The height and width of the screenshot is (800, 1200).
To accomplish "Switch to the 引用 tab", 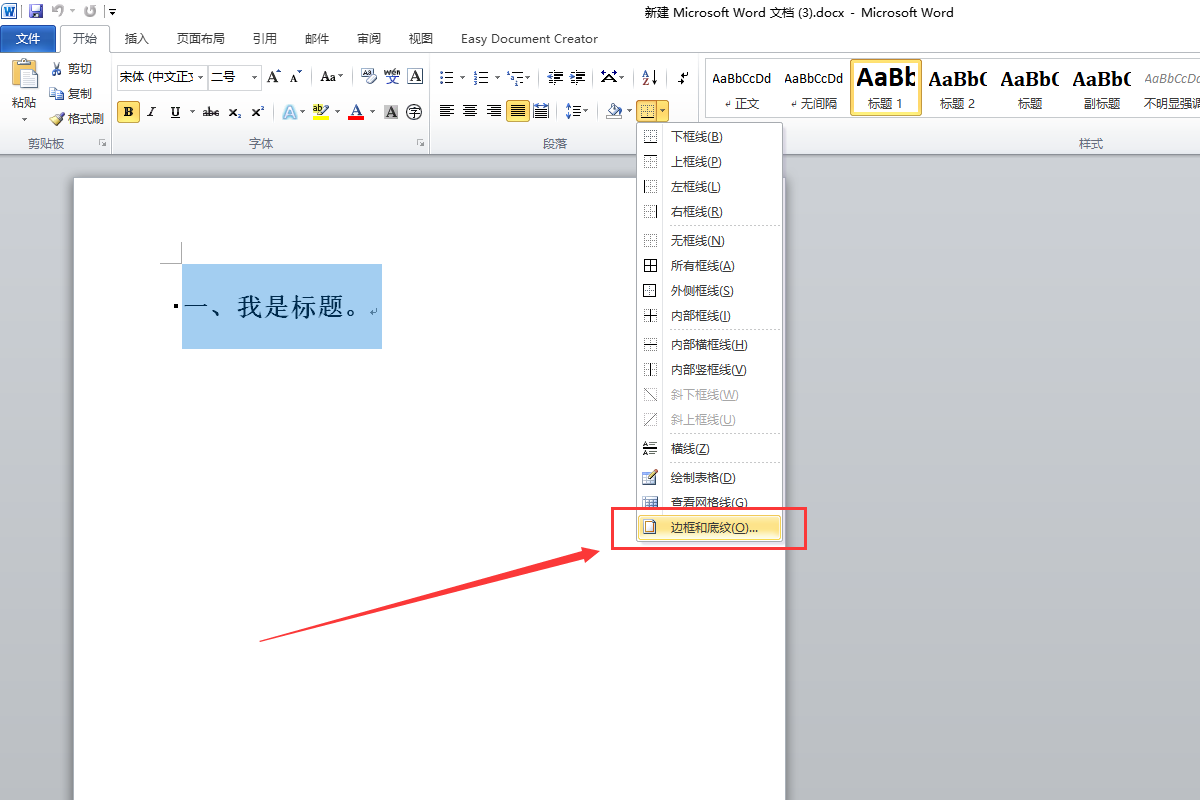I will tap(264, 39).
